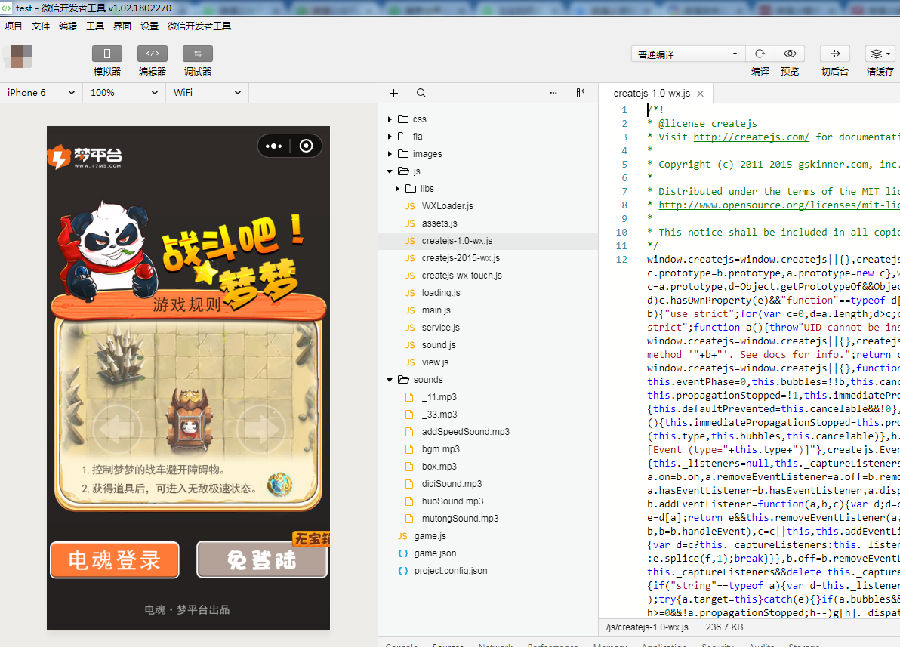Open game.json in the file tree
This screenshot has width=900, height=647.
pos(435,553)
